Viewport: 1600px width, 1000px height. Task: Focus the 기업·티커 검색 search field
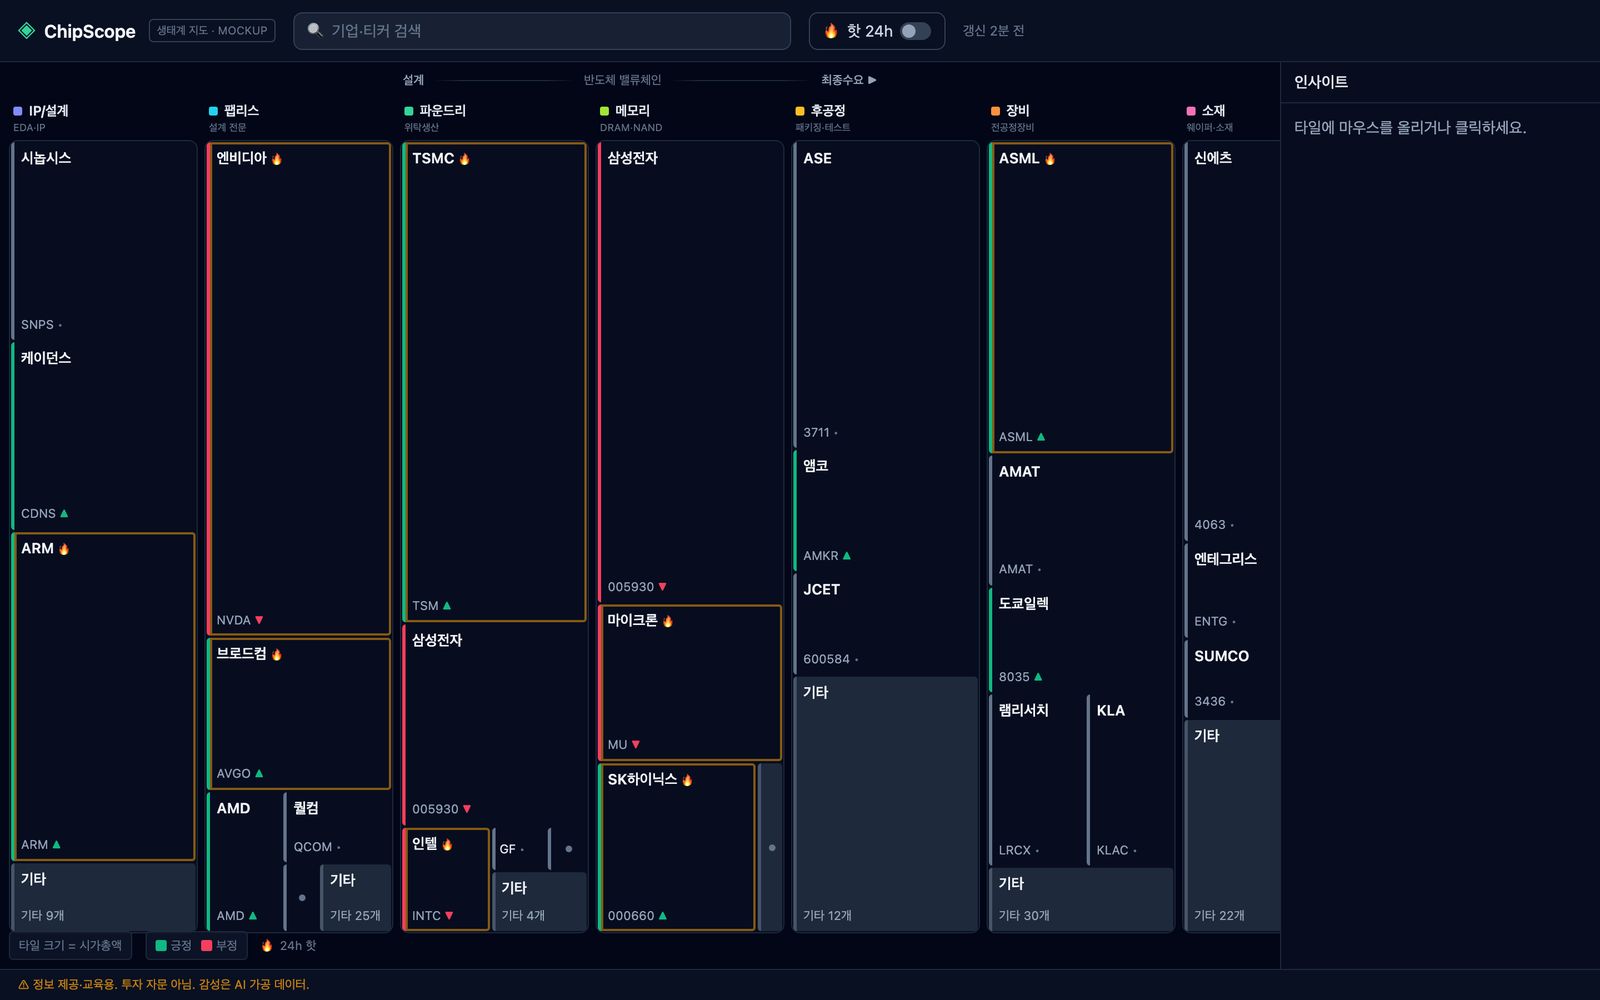coord(542,31)
